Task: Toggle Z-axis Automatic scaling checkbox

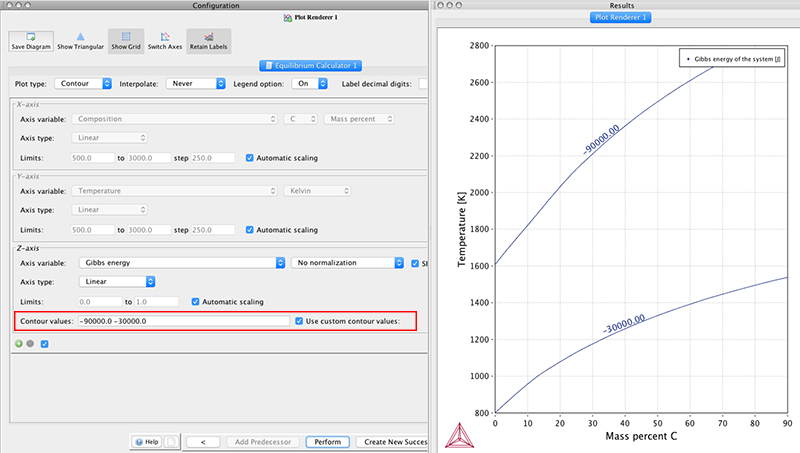Action: (x=195, y=301)
